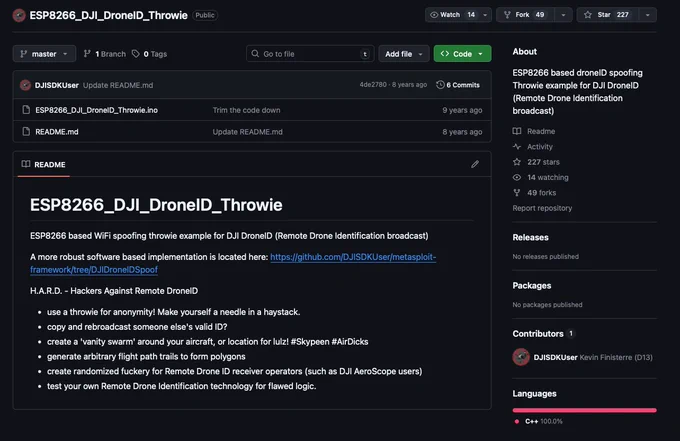Open the Watch notifications dropdown arrow
This screenshot has height=441, width=680.
pos(485,15)
